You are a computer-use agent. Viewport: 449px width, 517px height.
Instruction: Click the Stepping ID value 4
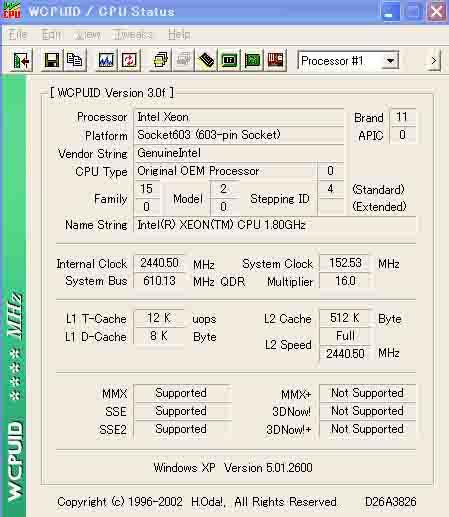click(330, 189)
